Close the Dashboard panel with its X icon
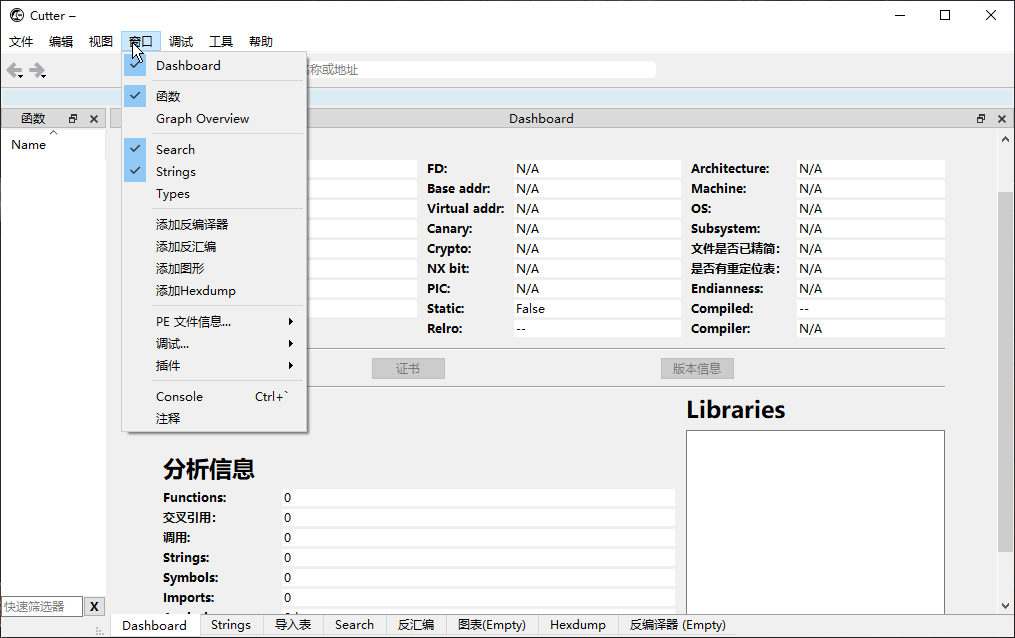Image resolution: width=1015 pixels, height=638 pixels. (x=1001, y=118)
